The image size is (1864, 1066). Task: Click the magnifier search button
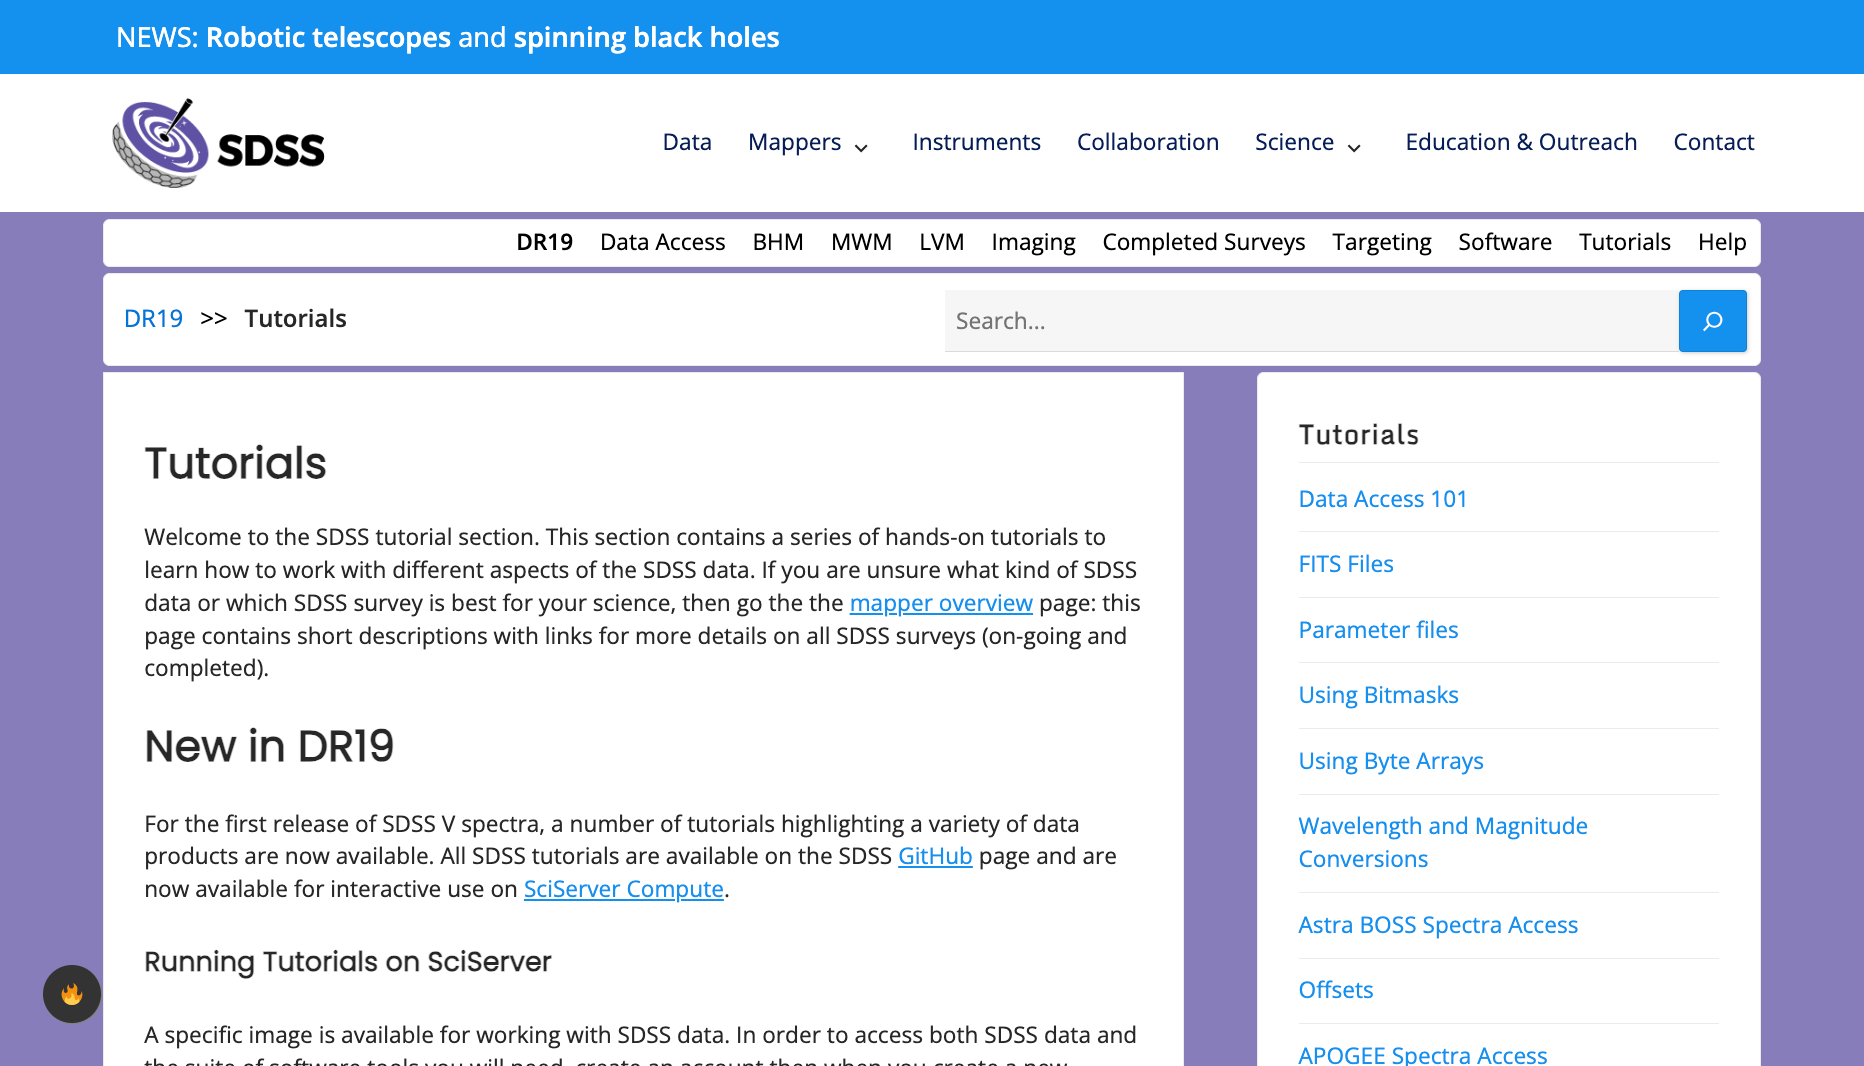(x=1712, y=321)
